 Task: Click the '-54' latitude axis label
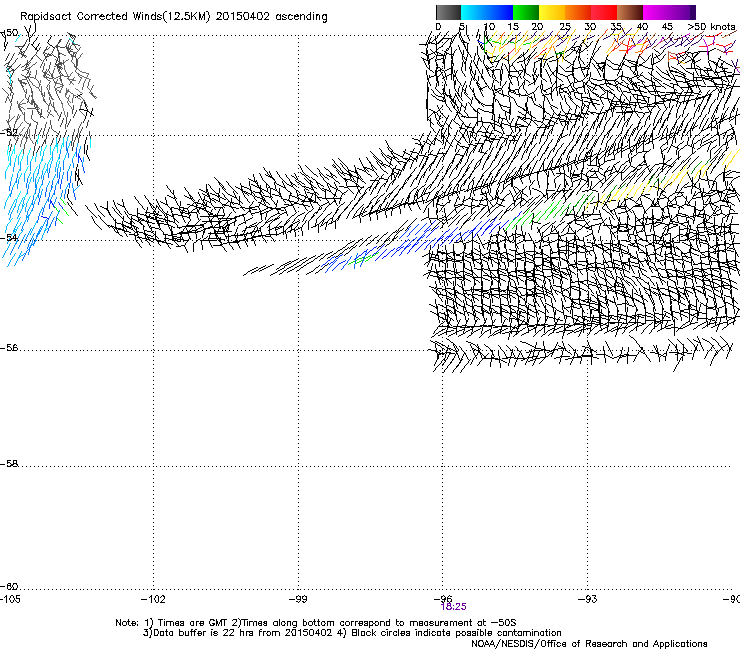tap(9, 237)
